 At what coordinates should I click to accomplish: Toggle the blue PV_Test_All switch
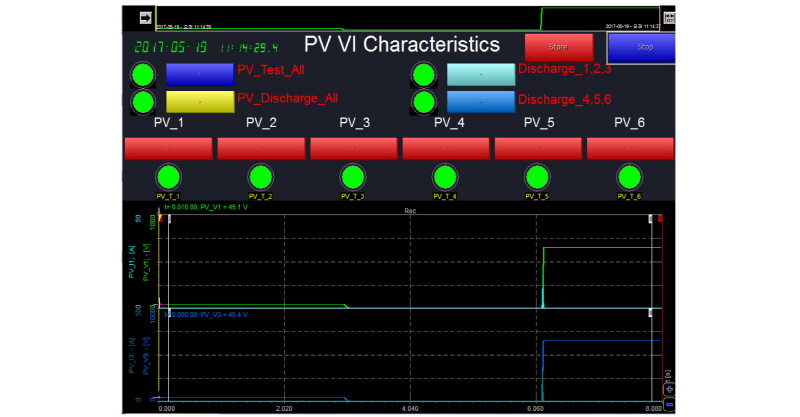click(x=199, y=75)
